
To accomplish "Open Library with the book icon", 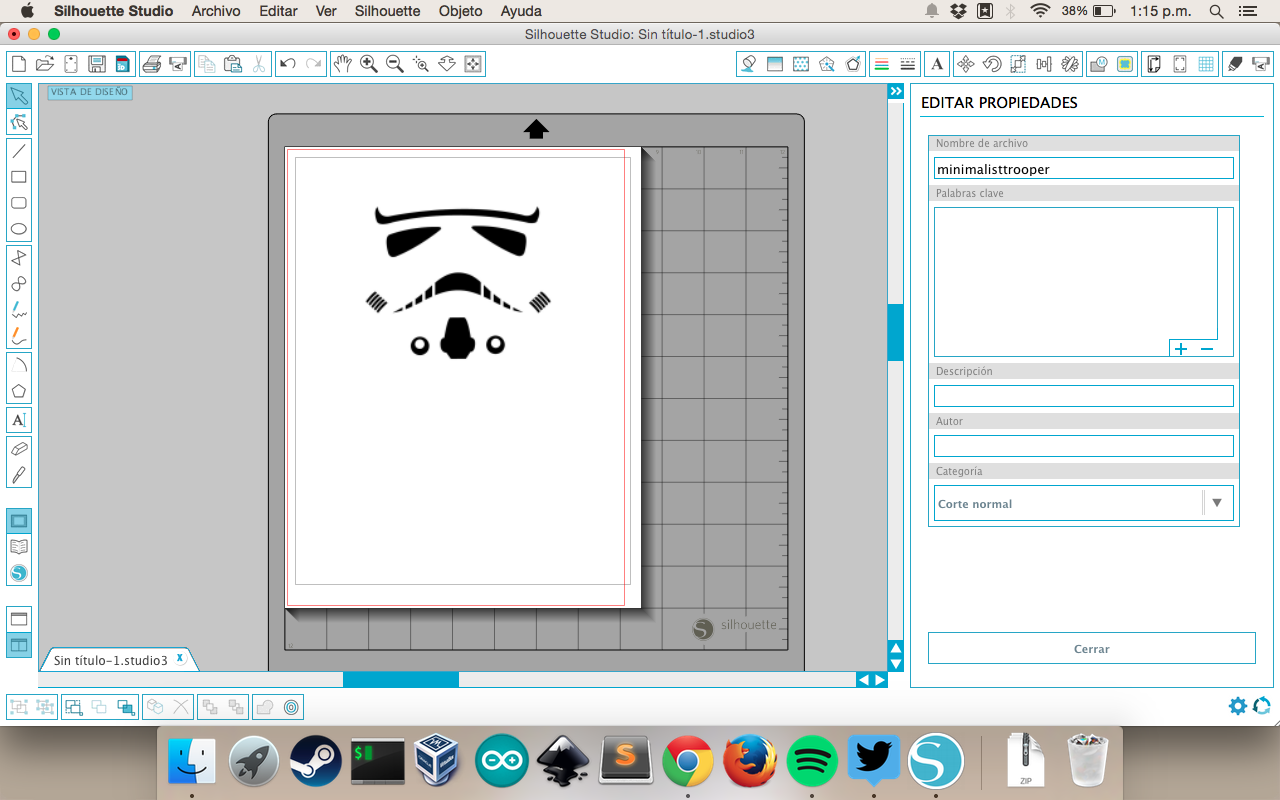I will [19, 547].
